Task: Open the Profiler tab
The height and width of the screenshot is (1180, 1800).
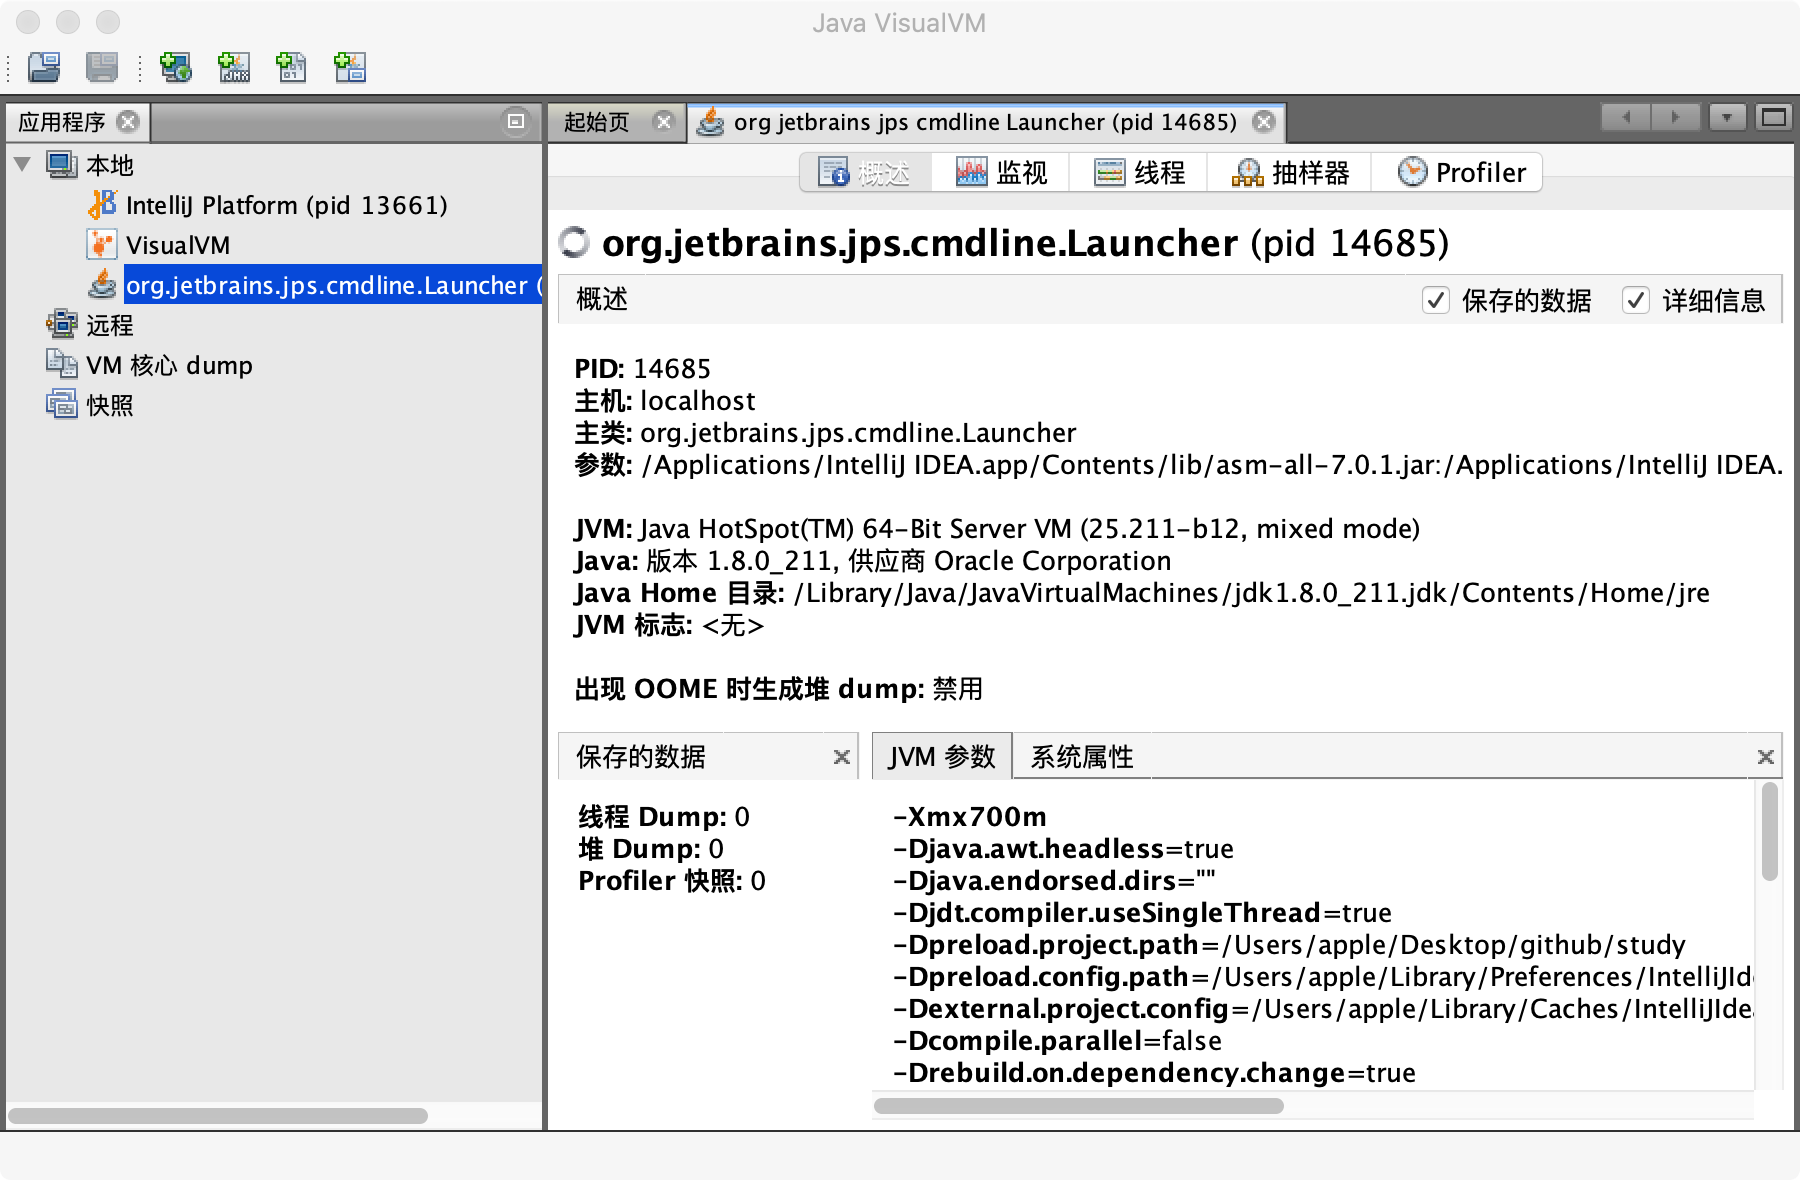Action: click(x=1458, y=172)
